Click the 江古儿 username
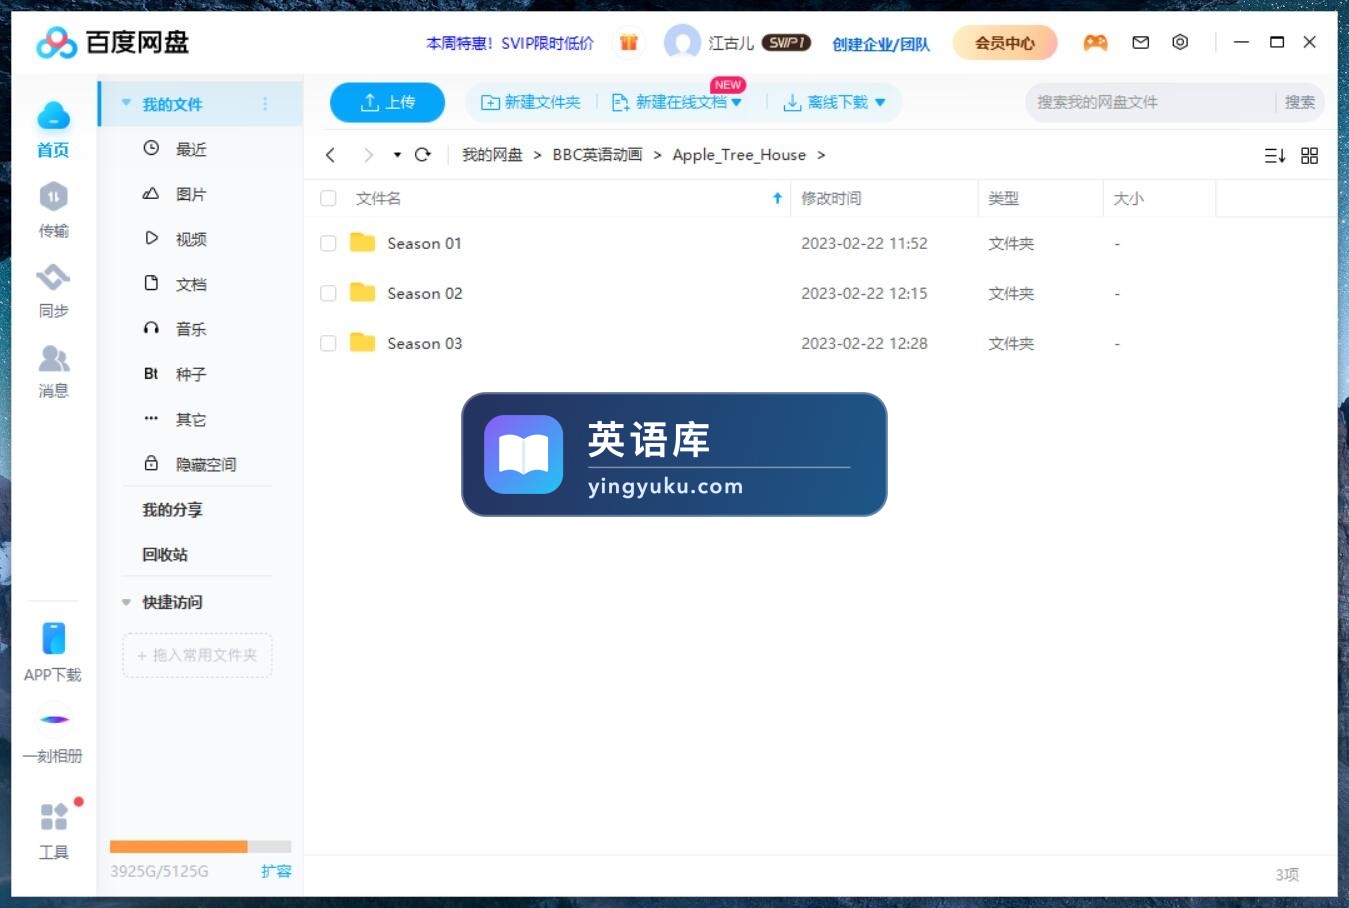The image size is (1349, 908). pos(731,43)
